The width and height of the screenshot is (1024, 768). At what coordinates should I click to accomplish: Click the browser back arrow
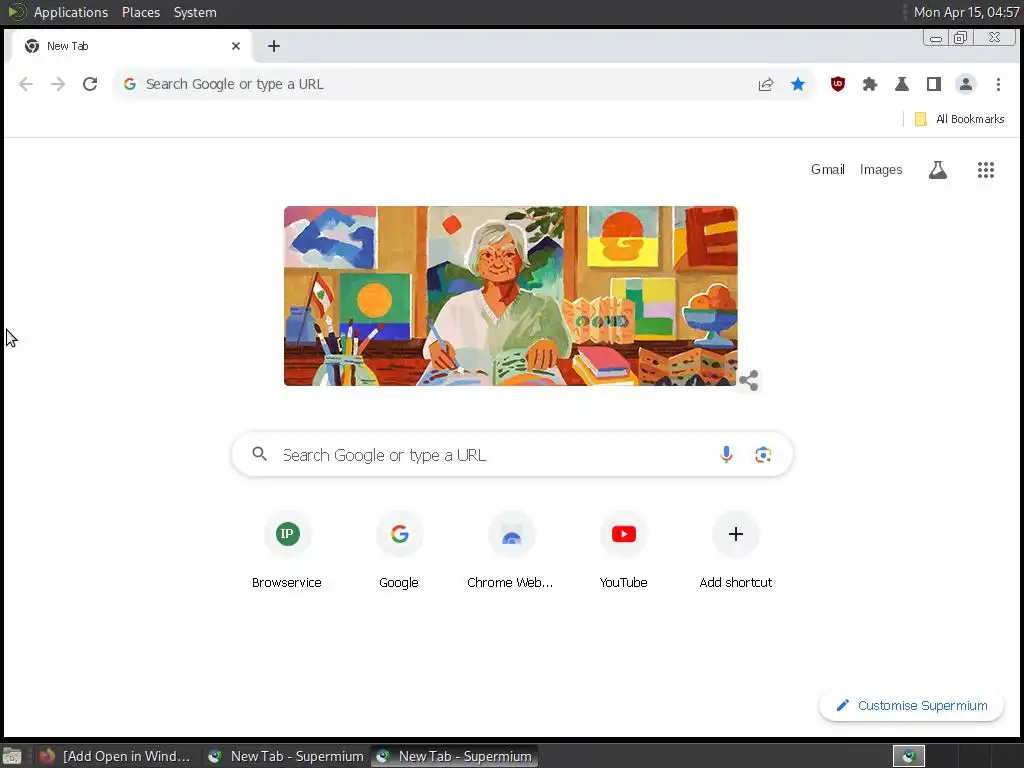[x=25, y=84]
